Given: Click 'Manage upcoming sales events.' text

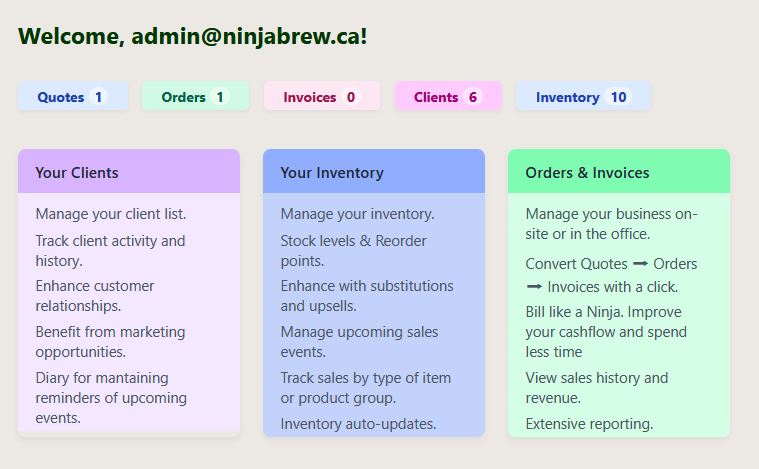Looking at the screenshot, I should pos(359,342).
